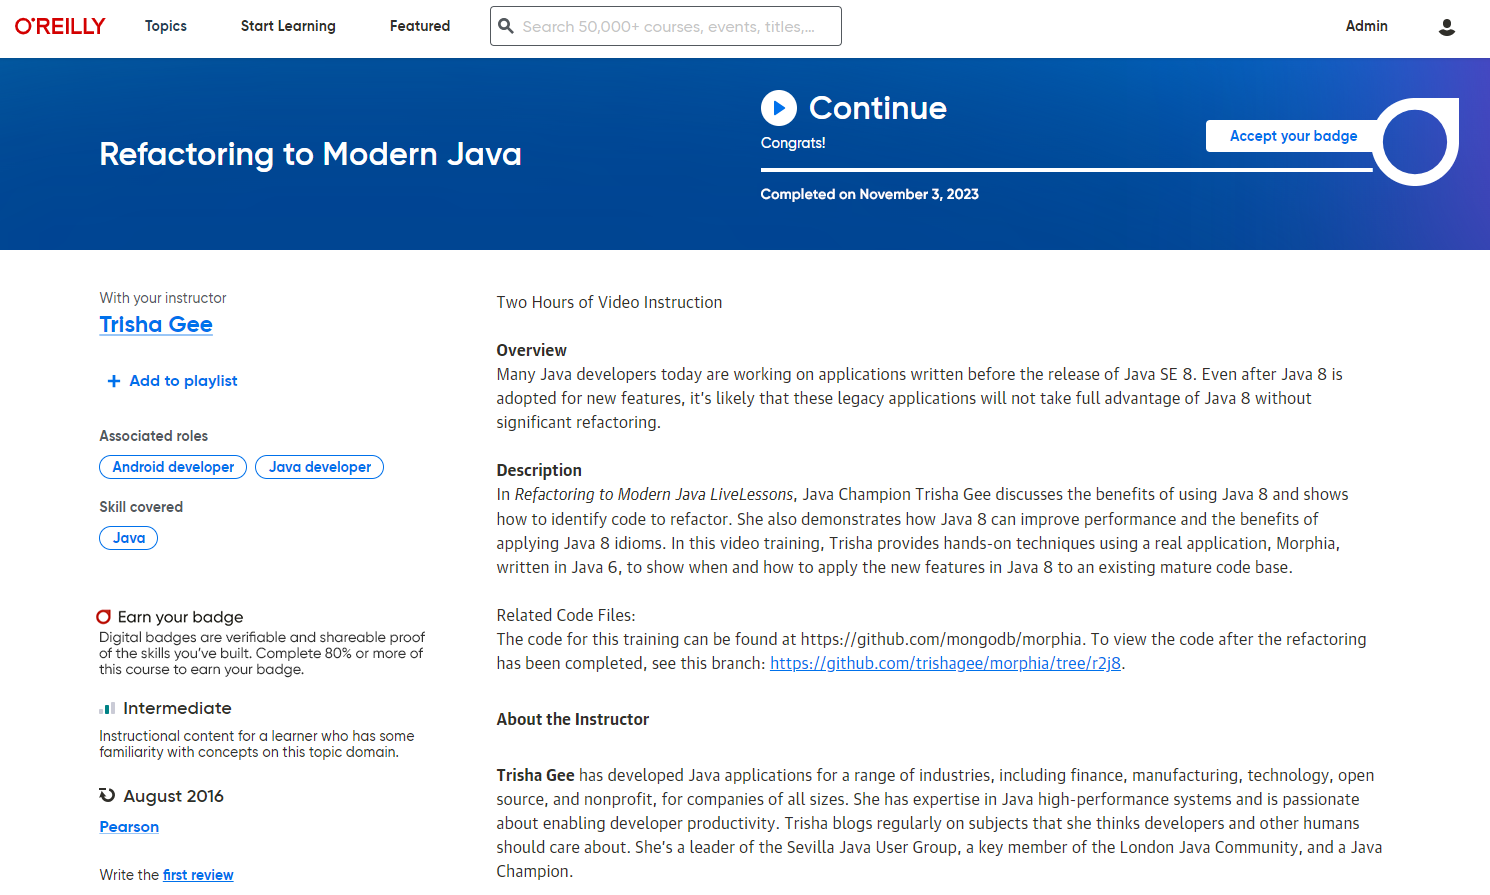Image resolution: width=1490 pixels, height=895 pixels.
Task: Click the Intermediate level bars icon
Action: coord(107,709)
